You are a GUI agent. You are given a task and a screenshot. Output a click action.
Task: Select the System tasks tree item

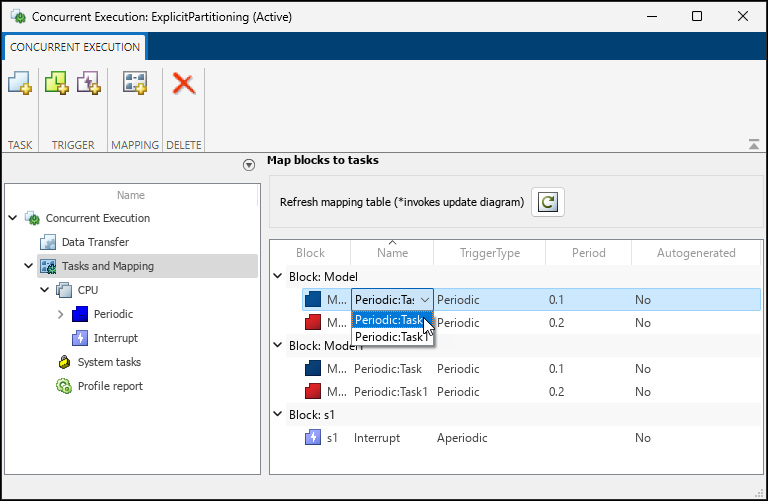[108, 362]
